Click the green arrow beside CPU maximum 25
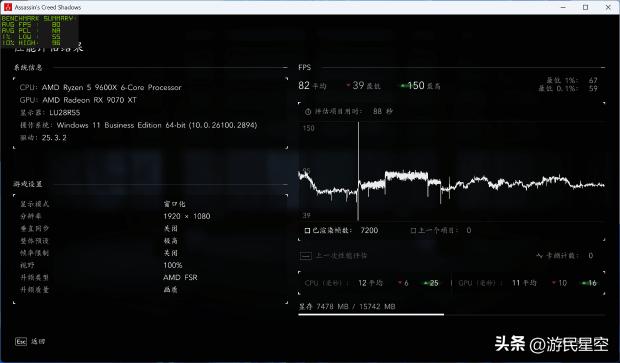This screenshot has width=620, height=363. click(426, 283)
